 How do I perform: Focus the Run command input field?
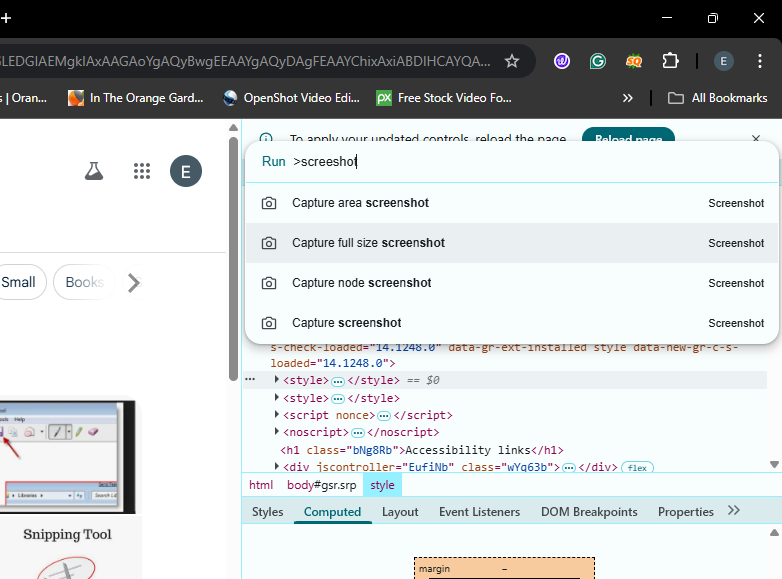point(512,162)
